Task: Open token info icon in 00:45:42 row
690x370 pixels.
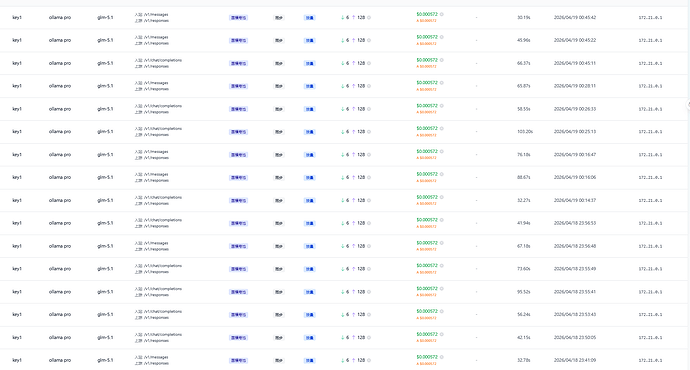Action: click(x=369, y=18)
